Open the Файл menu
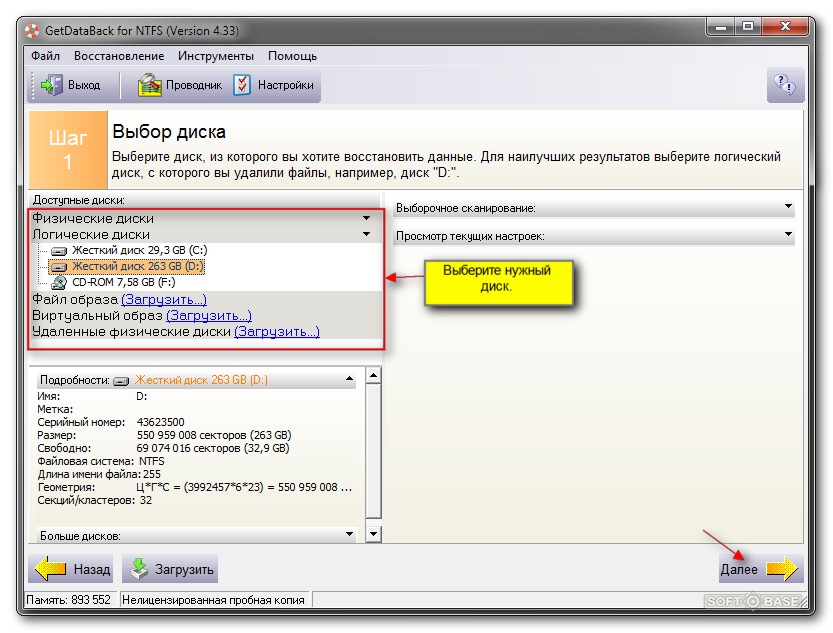The height and width of the screenshot is (633, 833). [x=45, y=56]
